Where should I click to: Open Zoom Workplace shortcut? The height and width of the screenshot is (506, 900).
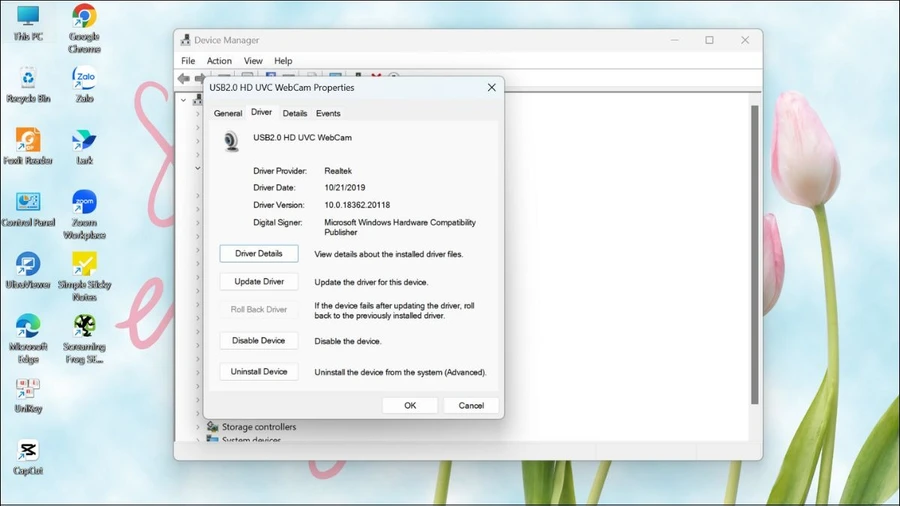[84, 214]
